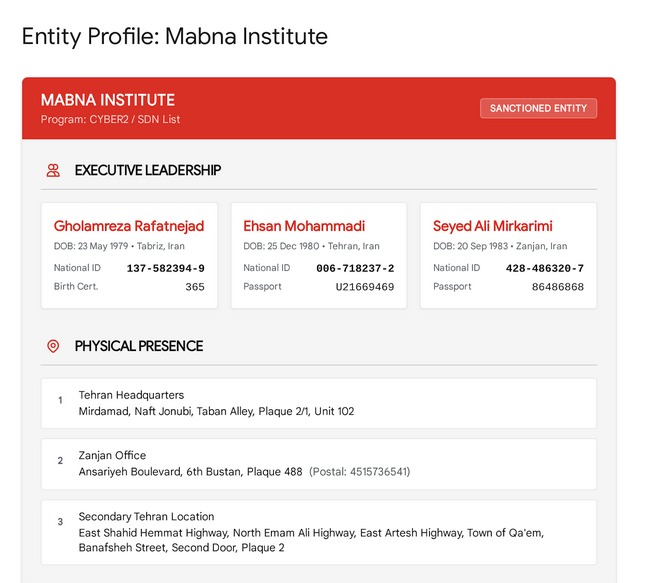Select the Ehsan Mohammadi name link
Screen dimensions: 645x583
[x=304, y=226]
